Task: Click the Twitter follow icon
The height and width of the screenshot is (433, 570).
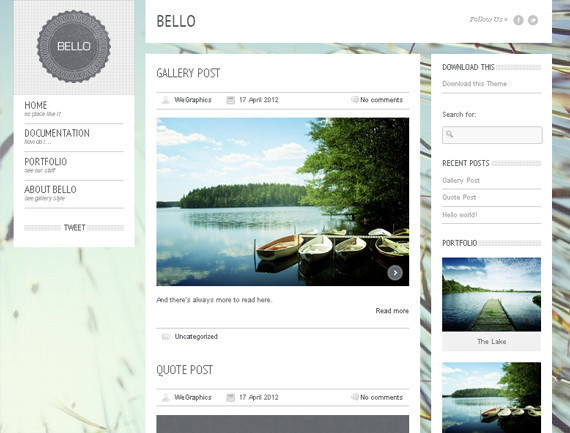Action: coord(533,20)
